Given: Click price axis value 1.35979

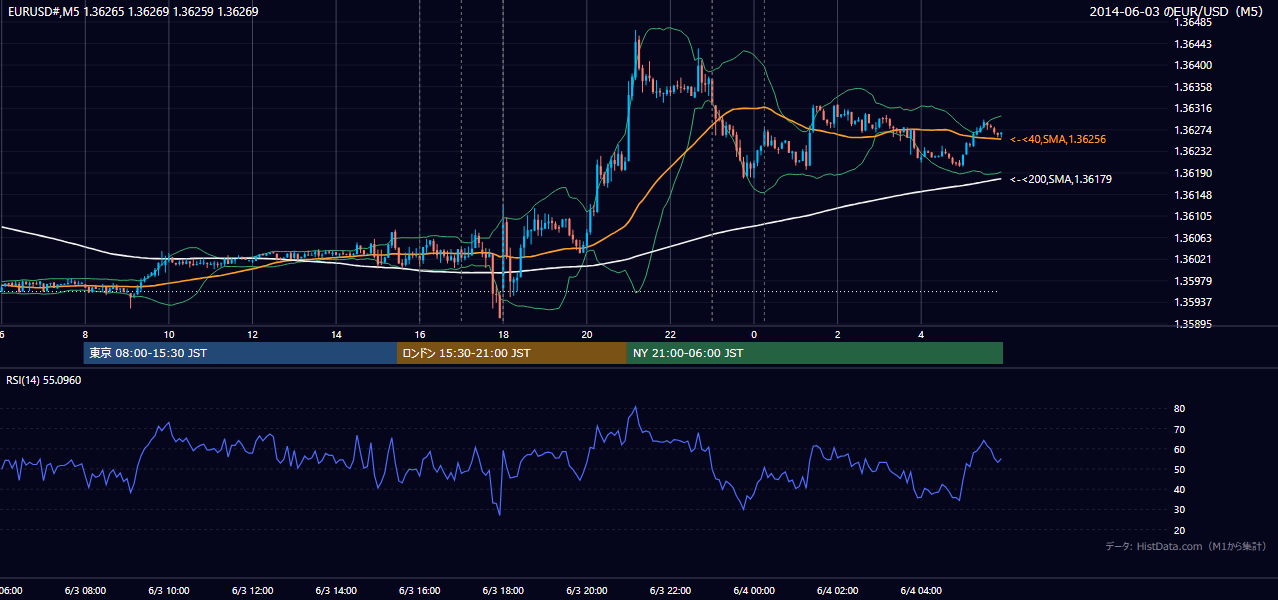Looking at the screenshot, I should tap(1194, 282).
